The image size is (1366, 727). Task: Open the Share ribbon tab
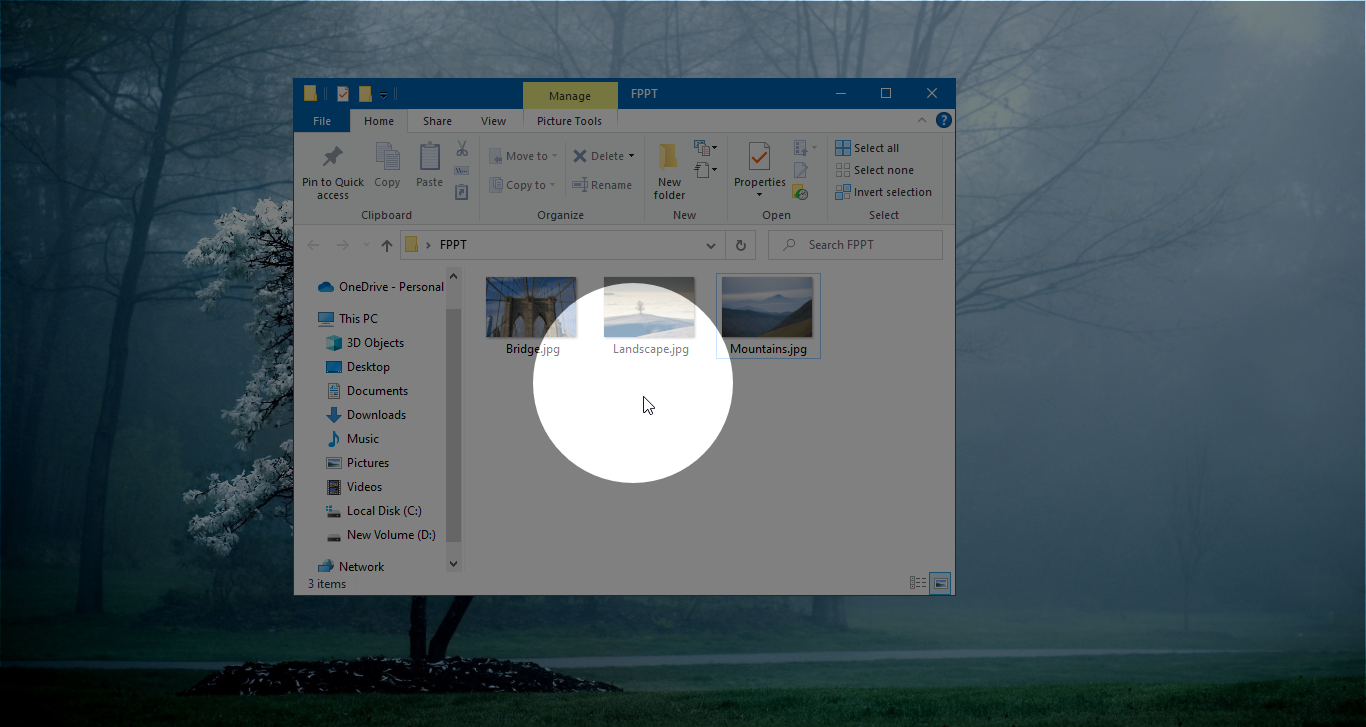pyautogui.click(x=437, y=121)
